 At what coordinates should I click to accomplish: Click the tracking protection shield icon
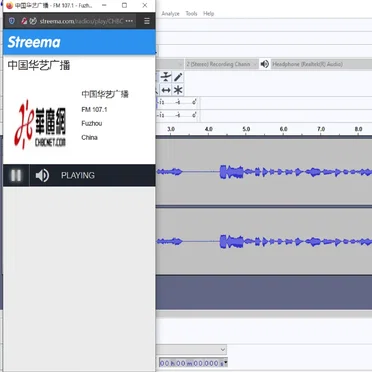(12, 21)
